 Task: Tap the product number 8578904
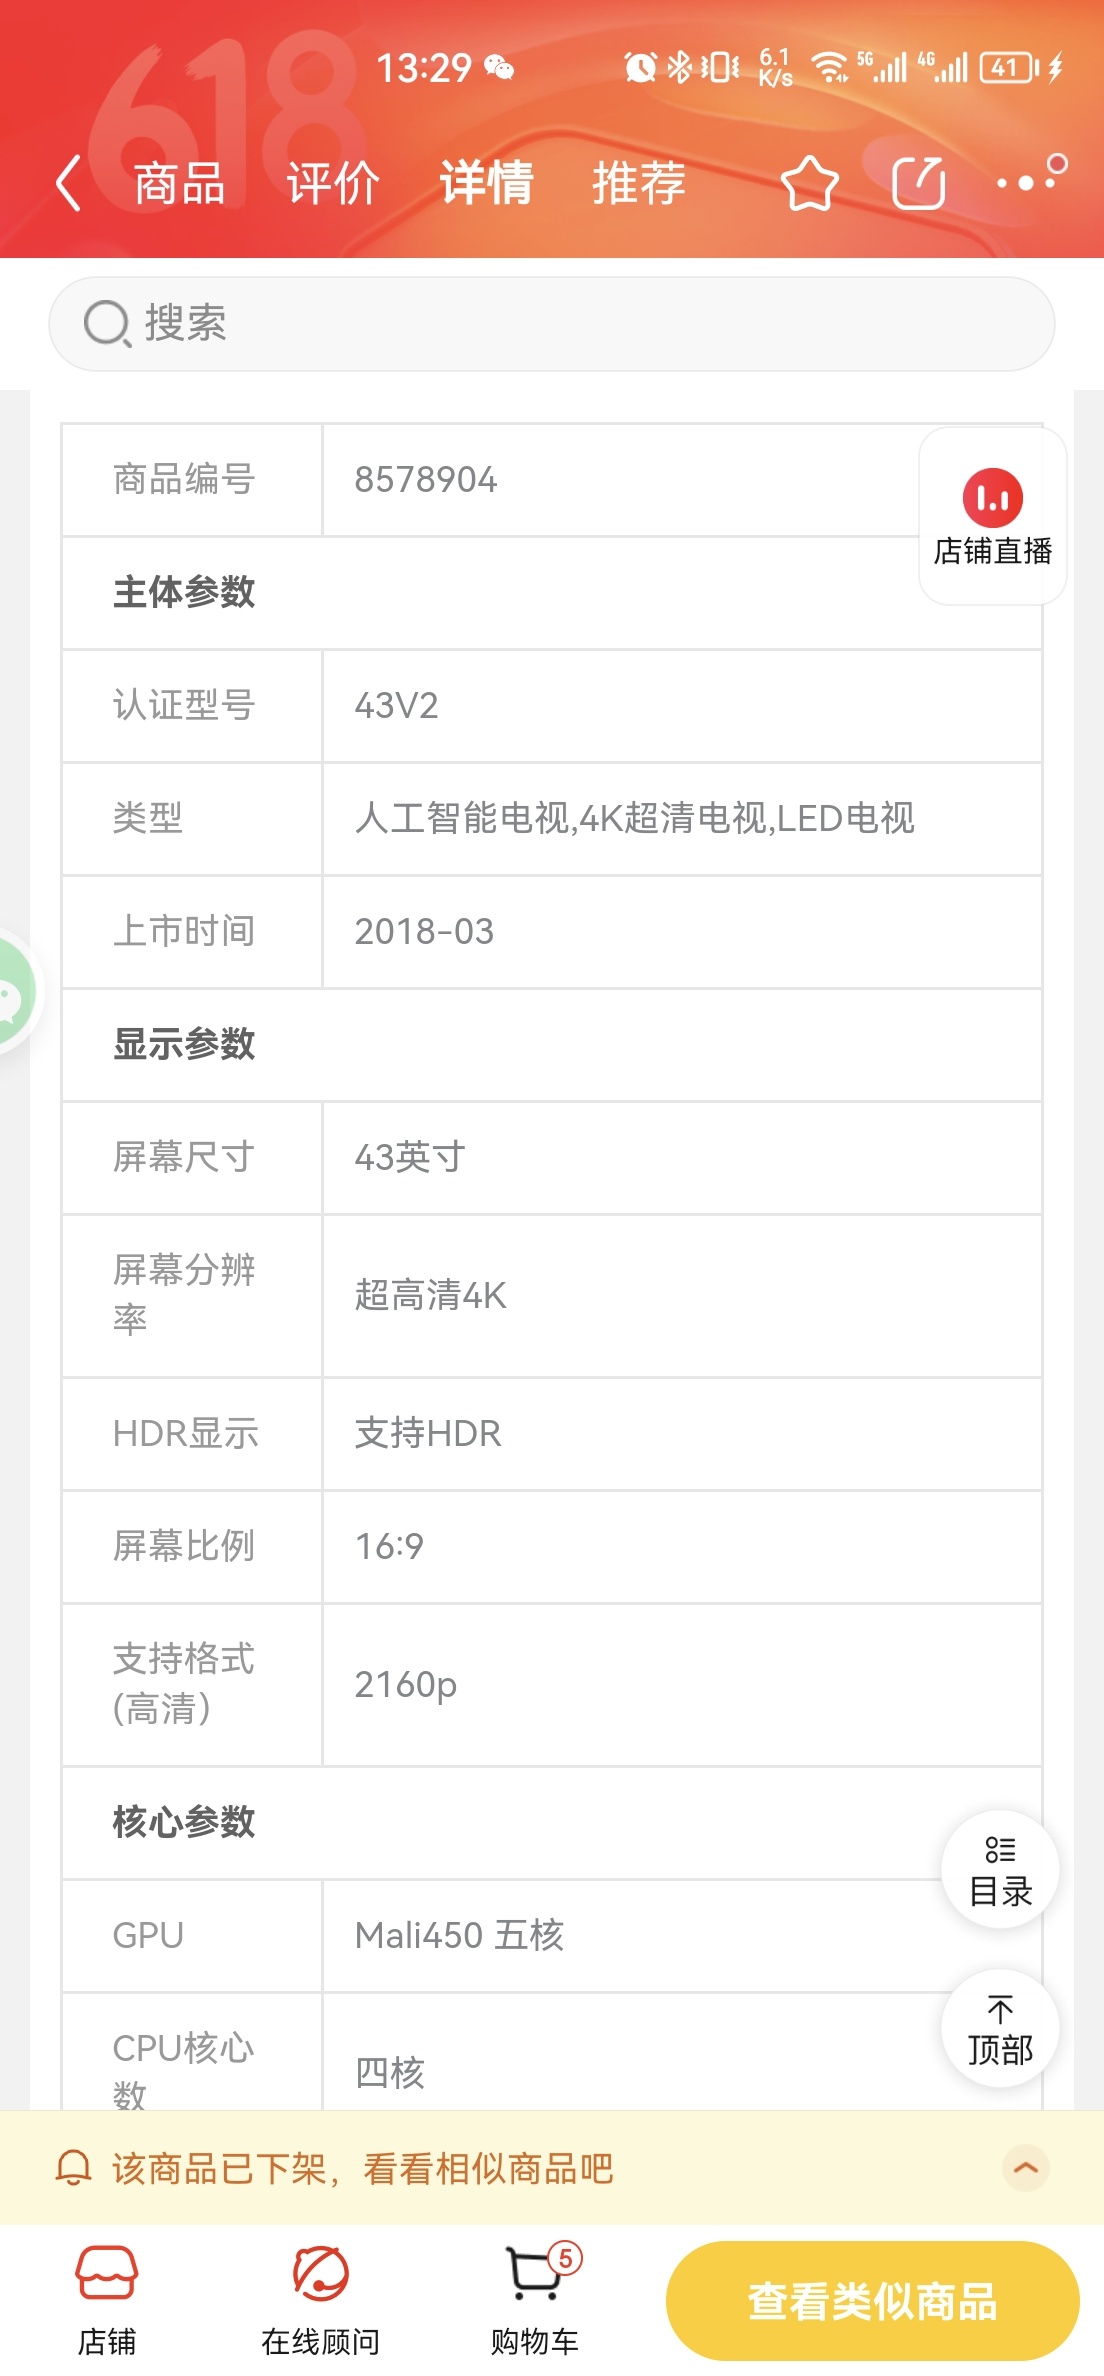pos(426,480)
